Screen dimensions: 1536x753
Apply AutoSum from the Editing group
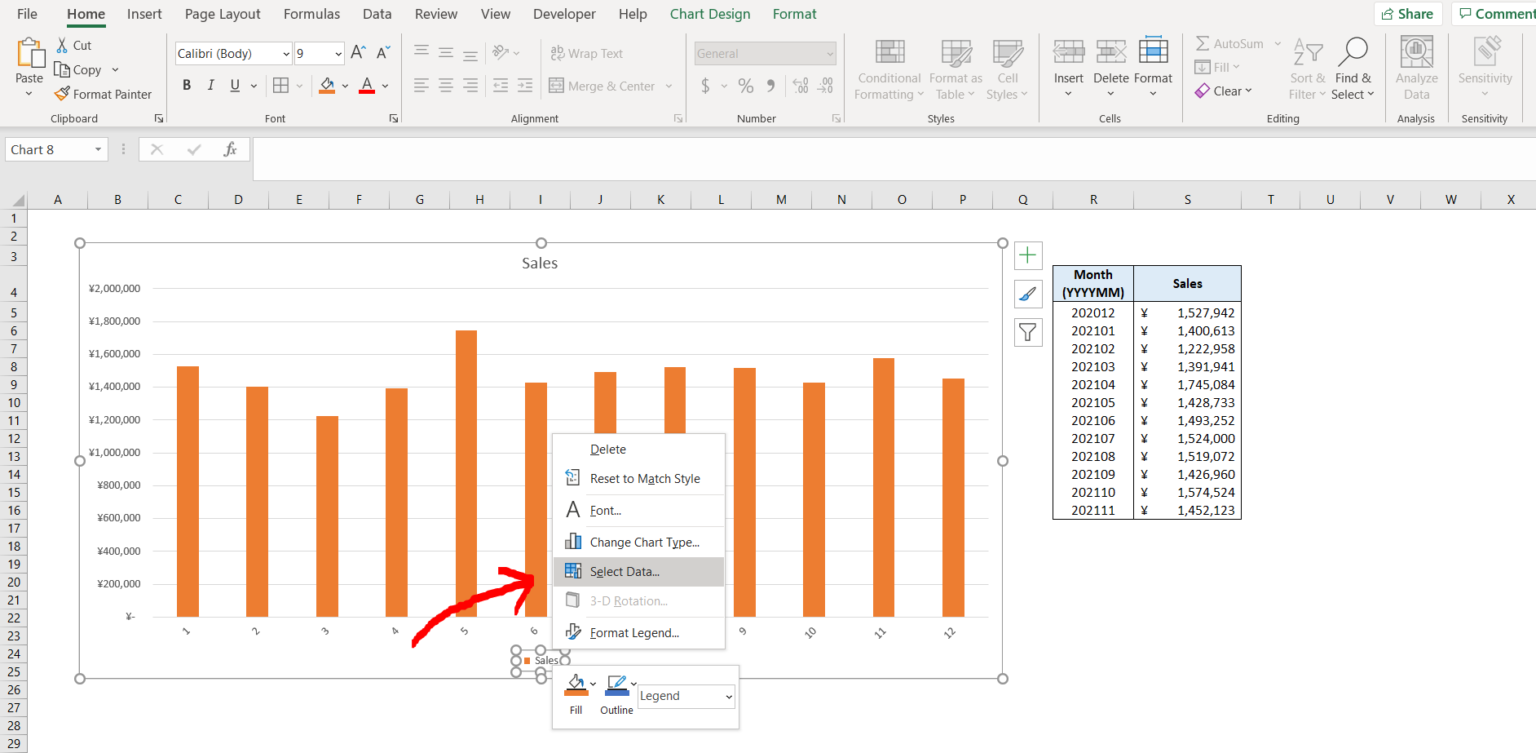click(1231, 43)
